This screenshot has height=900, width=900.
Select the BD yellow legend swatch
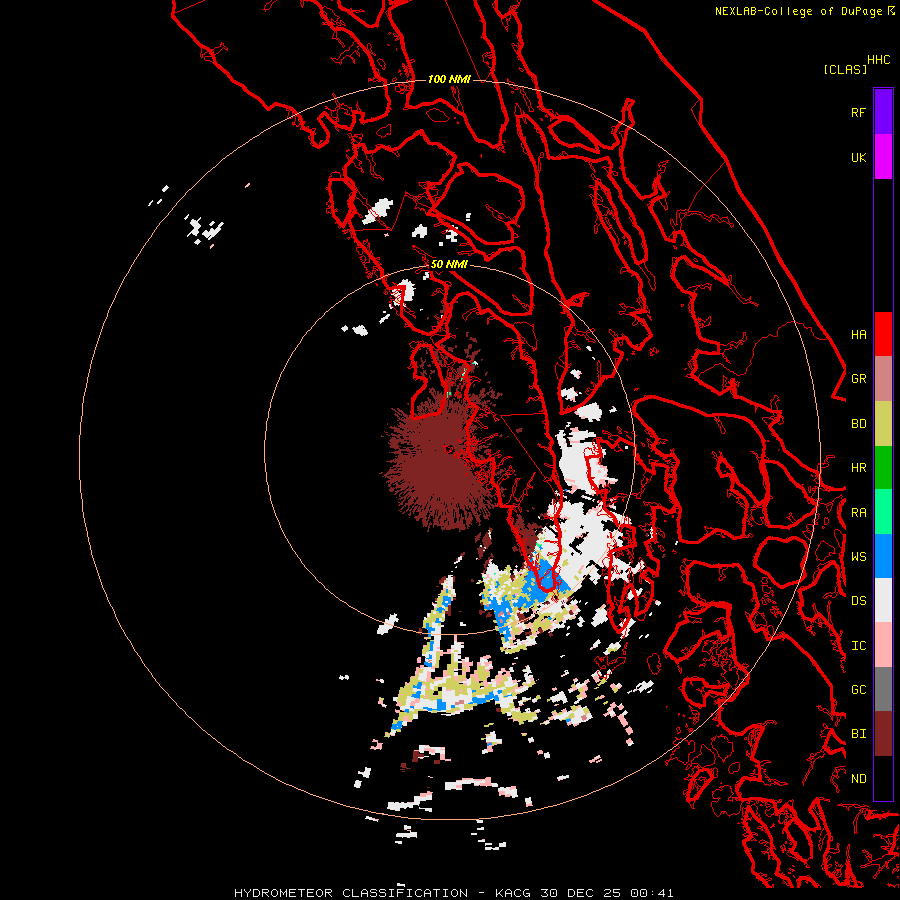(x=883, y=424)
